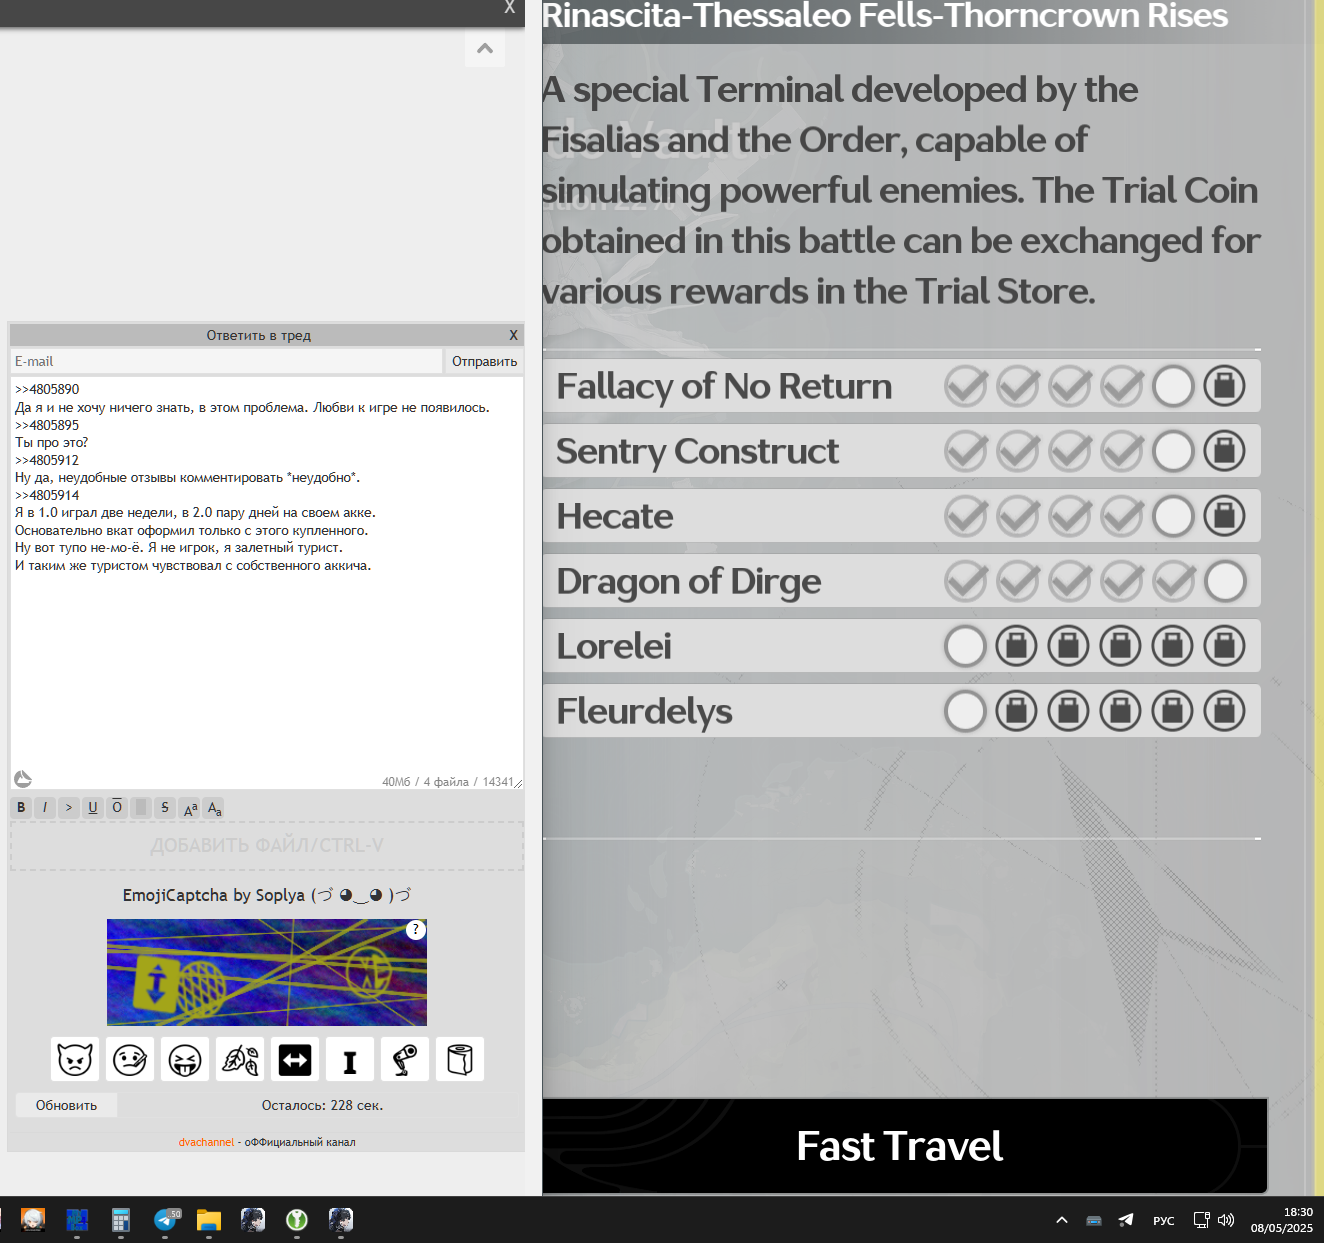Switch keyboard language РУС indicator

point(1164,1220)
